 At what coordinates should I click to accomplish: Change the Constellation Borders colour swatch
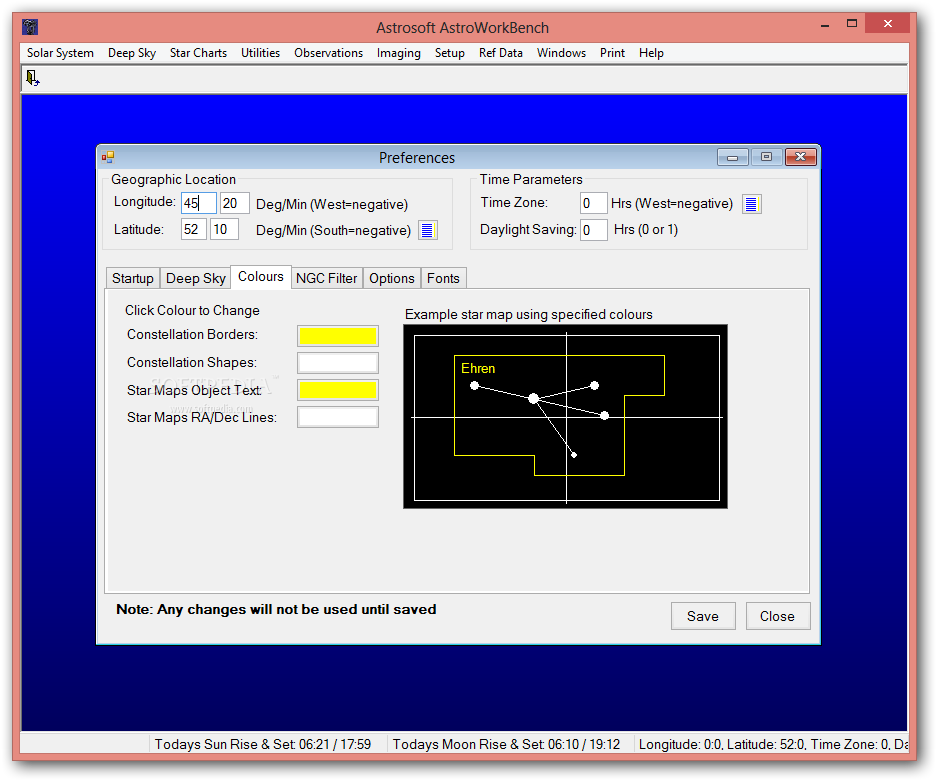(338, 336)
